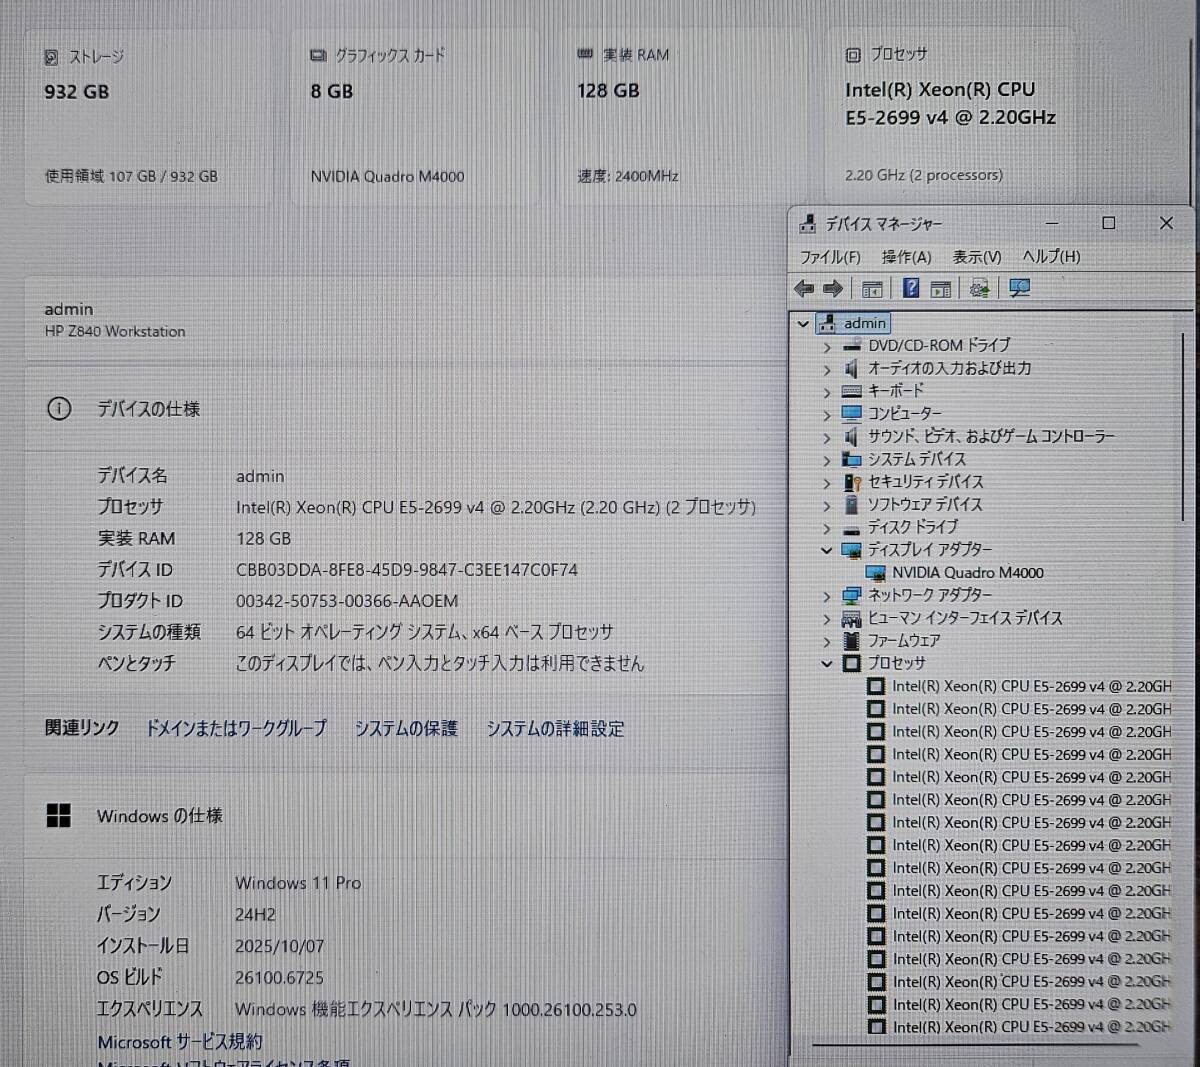Click the update device driver toolbar icon
Screen dimensions: 1200x1067
point(980,289)
